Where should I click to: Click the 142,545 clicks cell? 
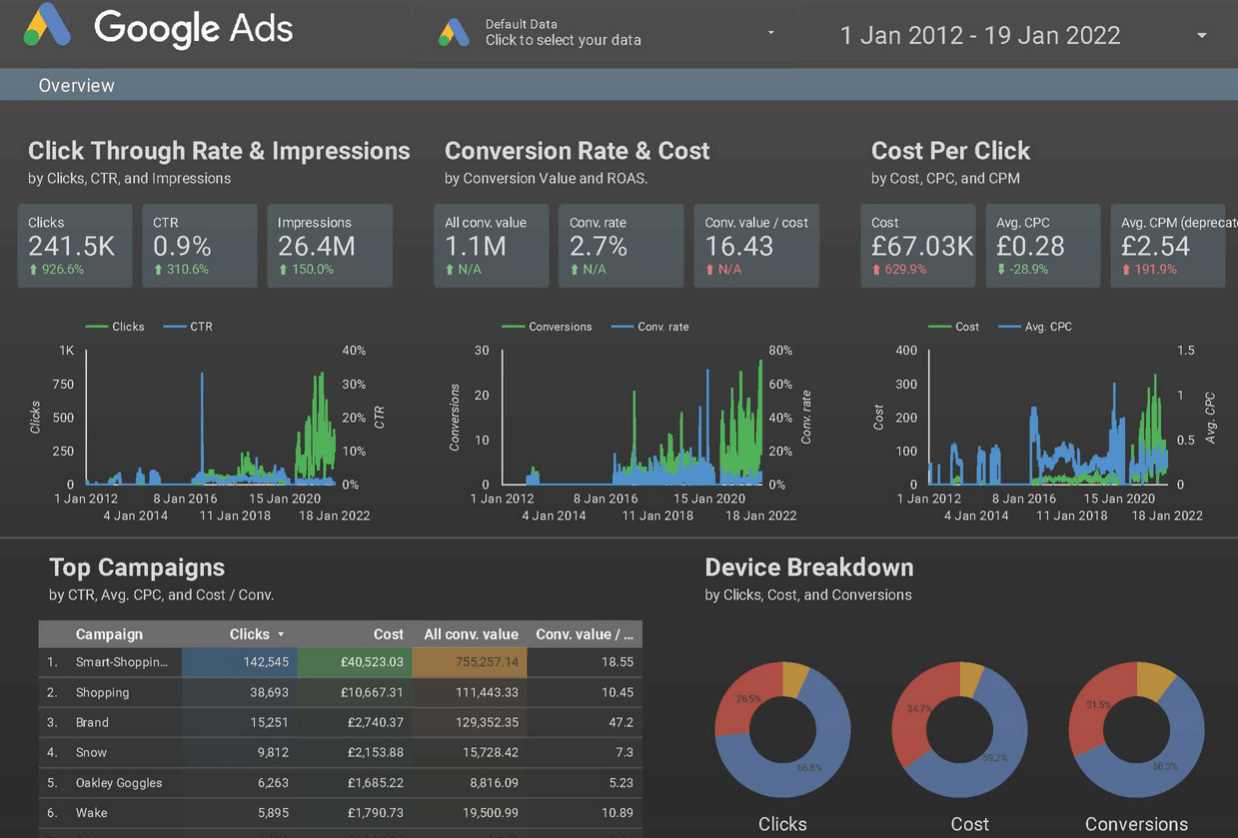[240, 662]
